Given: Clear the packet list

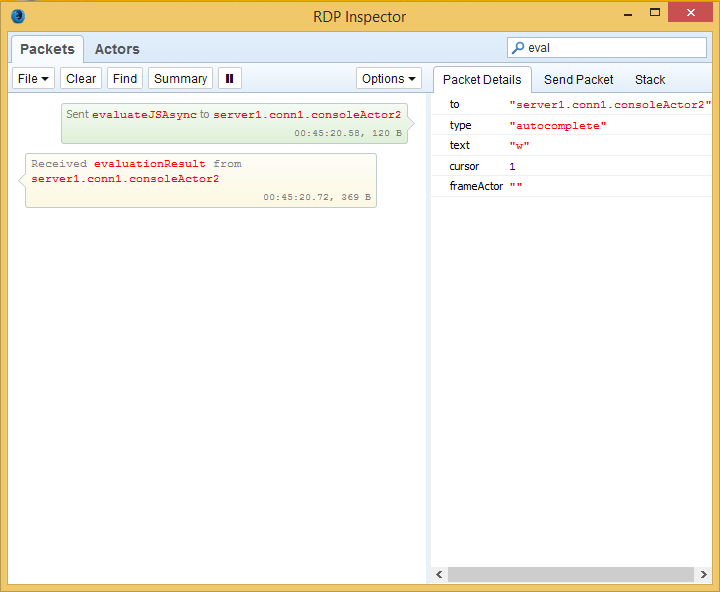Looking at the screenshot, I should click(81, 79).
